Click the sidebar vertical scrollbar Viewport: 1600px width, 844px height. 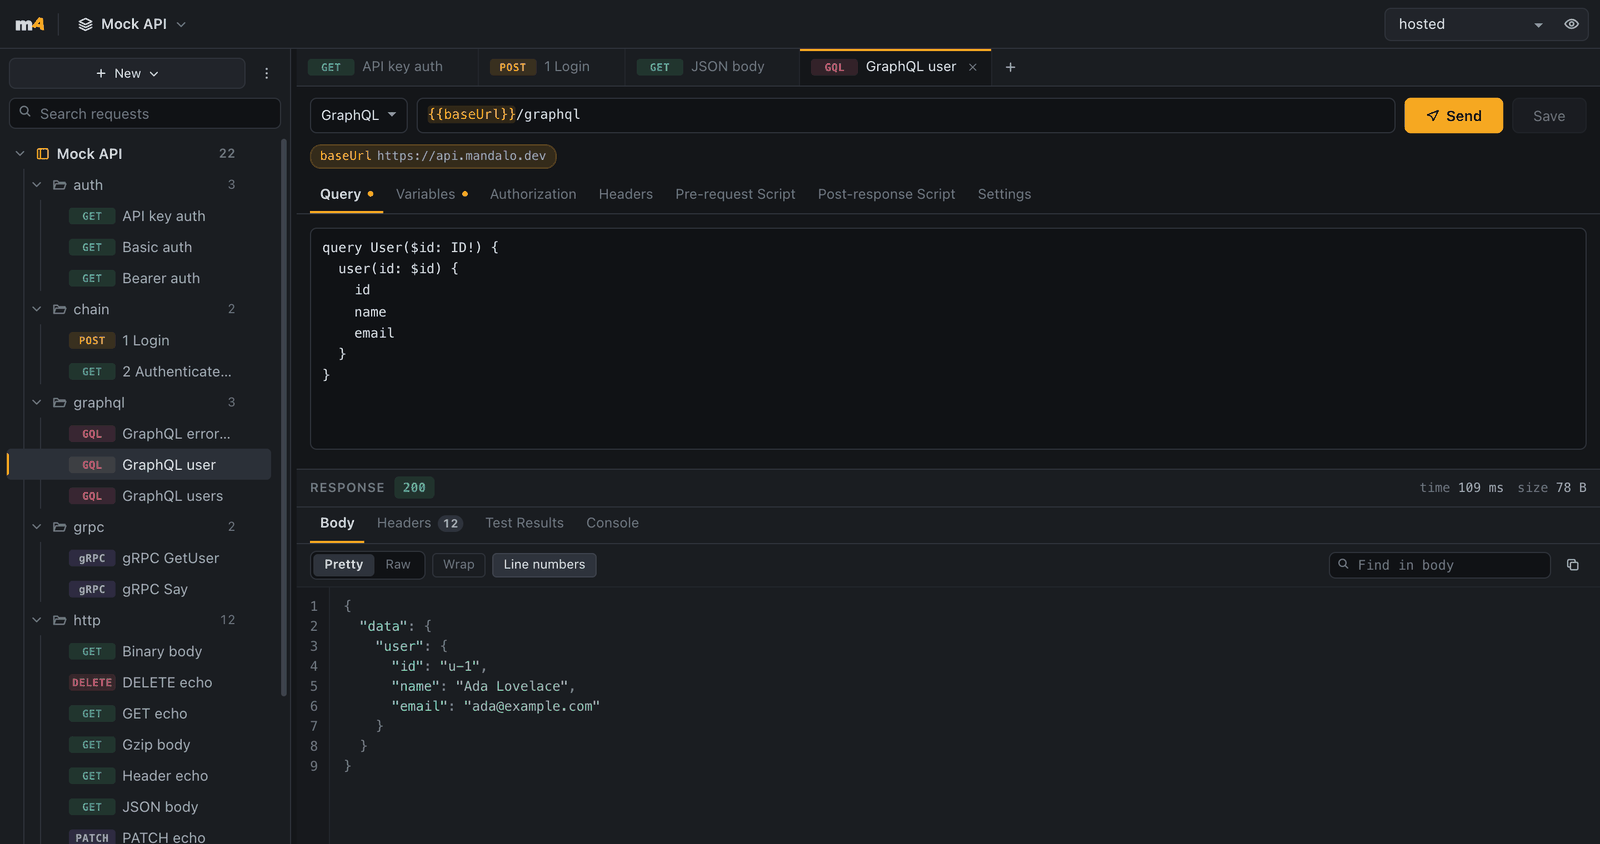click(284, 417)
